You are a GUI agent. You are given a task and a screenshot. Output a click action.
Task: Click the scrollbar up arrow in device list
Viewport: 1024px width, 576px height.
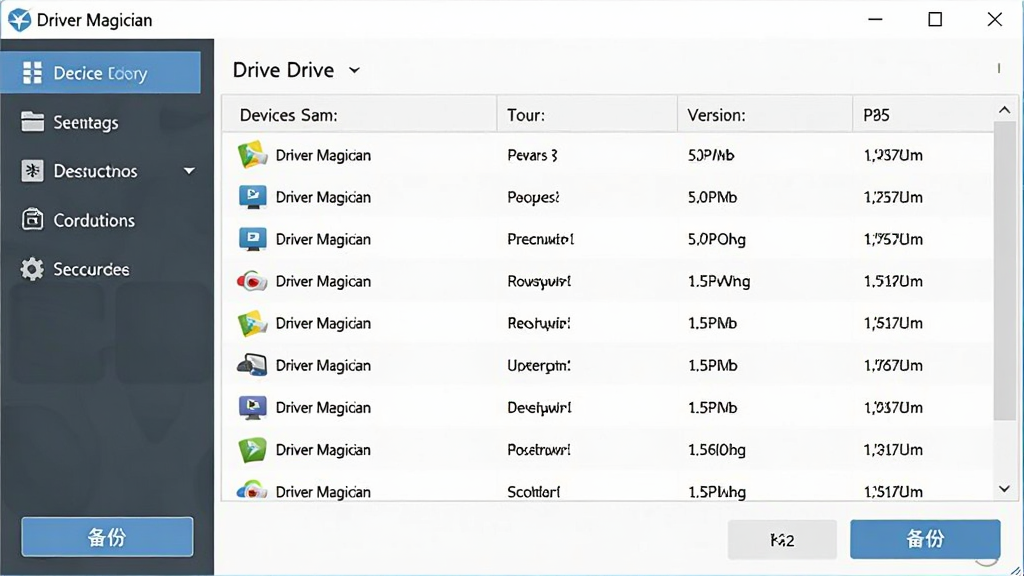1004,110
